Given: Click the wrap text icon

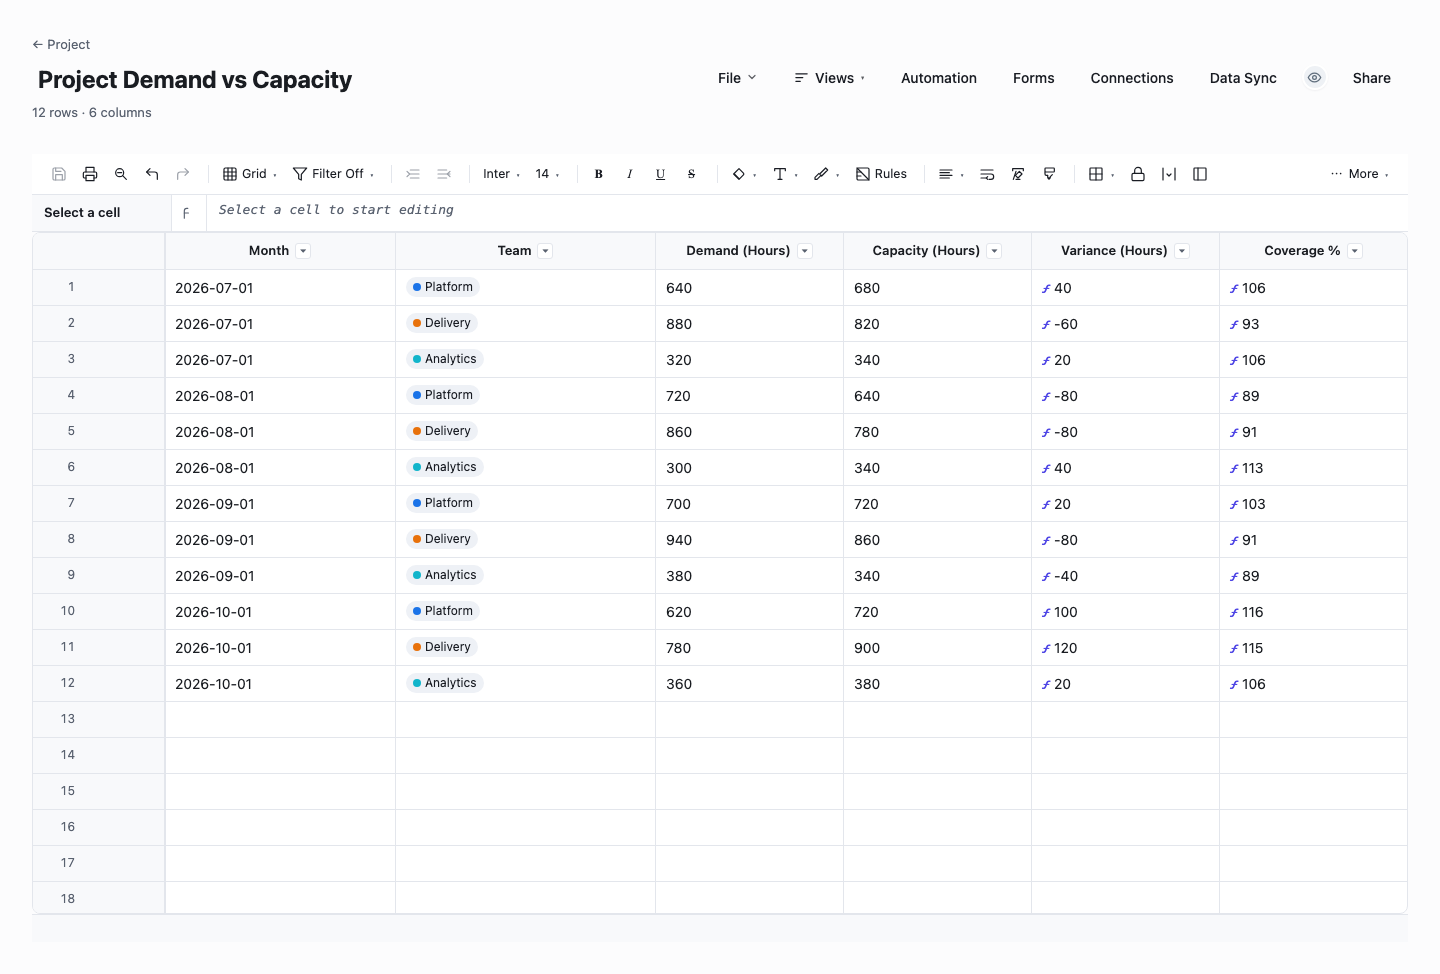Looking at the screenshot, I should (987, 174).
